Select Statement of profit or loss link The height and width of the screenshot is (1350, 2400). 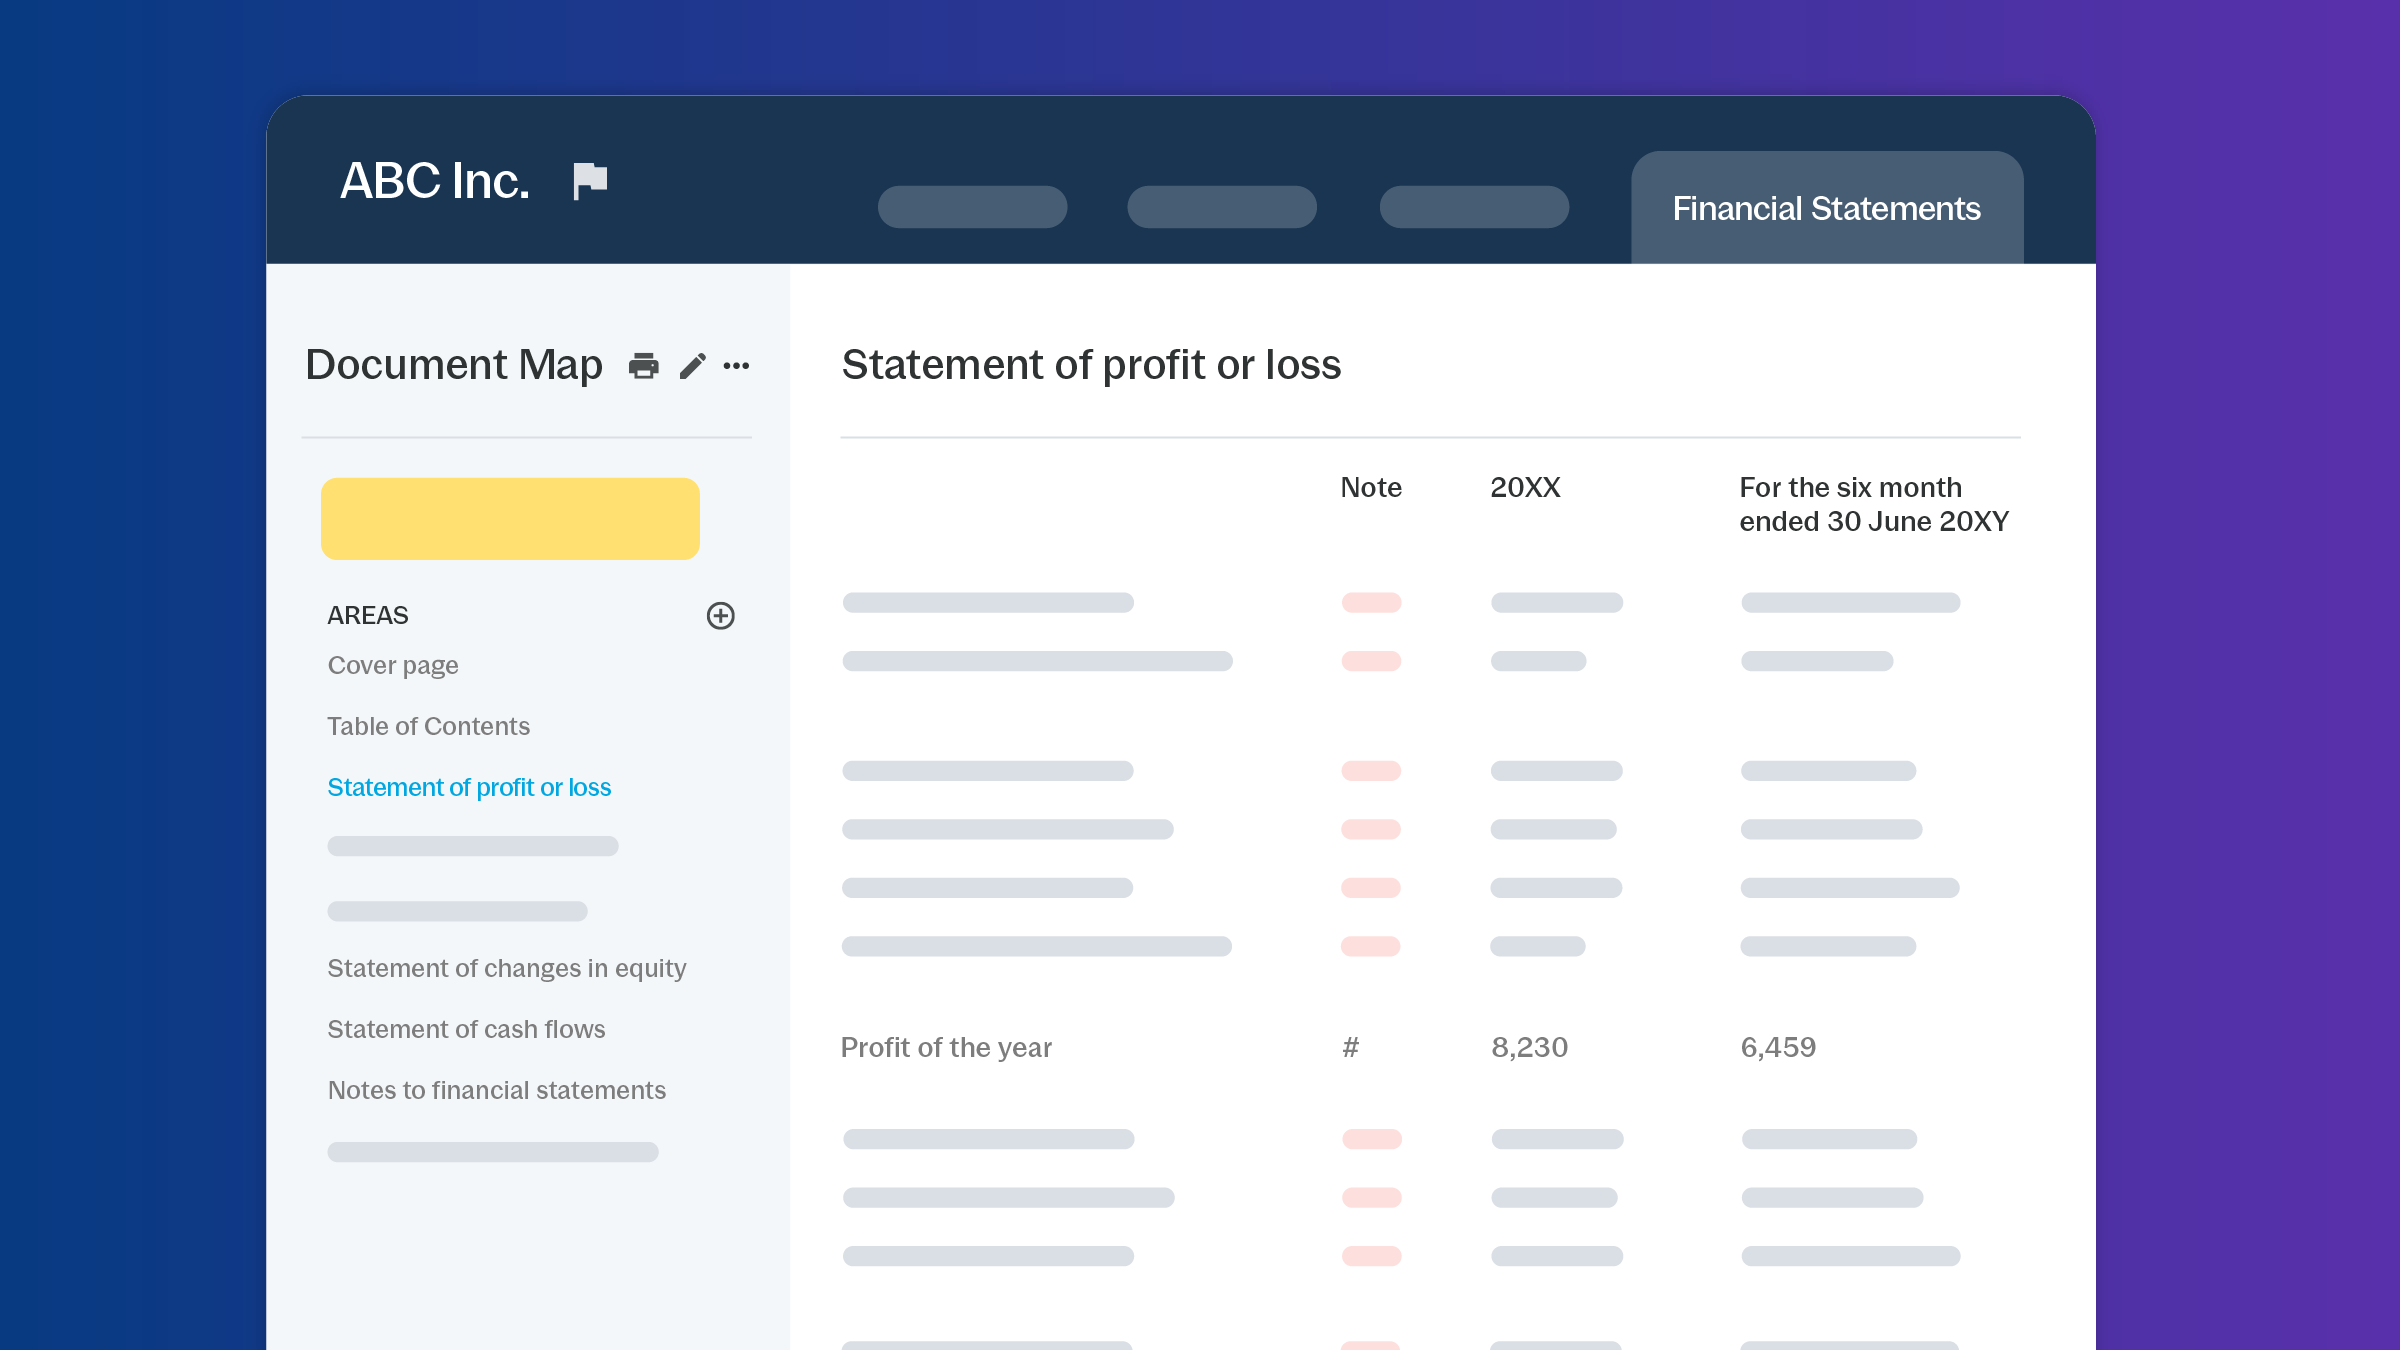[x=469, y=787]
